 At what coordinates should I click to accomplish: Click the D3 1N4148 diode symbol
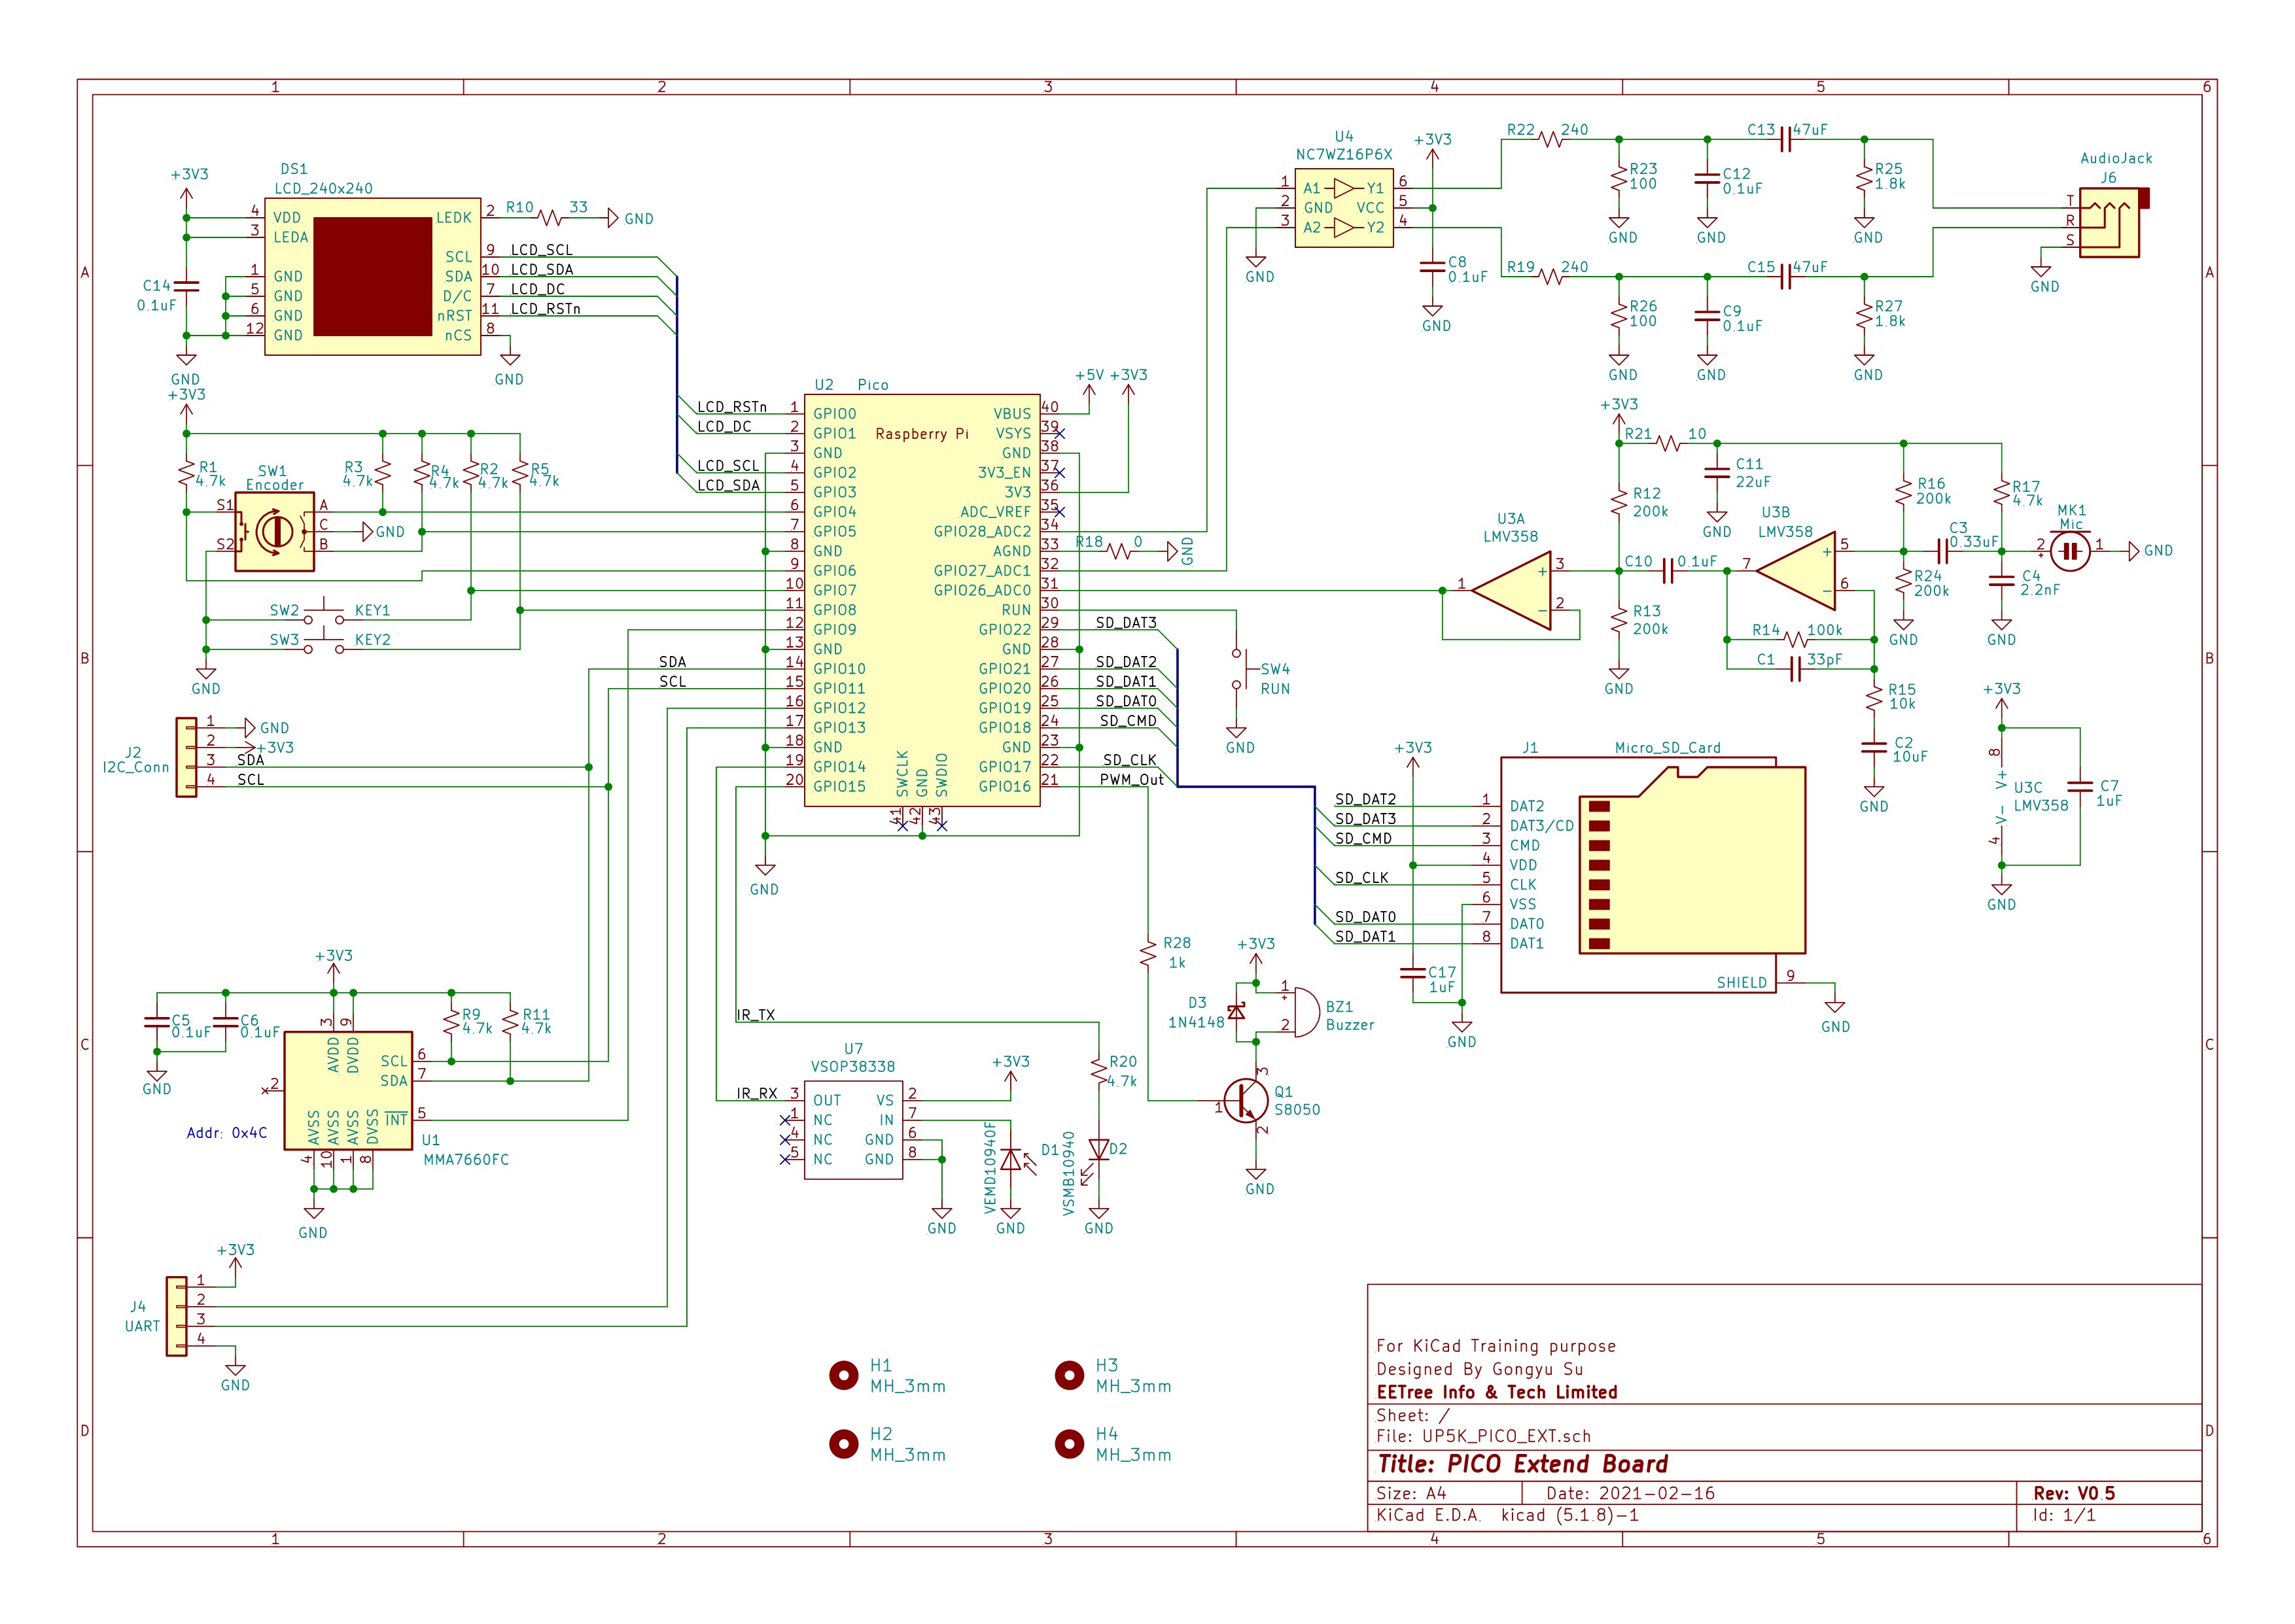tap(1237, 1012)
